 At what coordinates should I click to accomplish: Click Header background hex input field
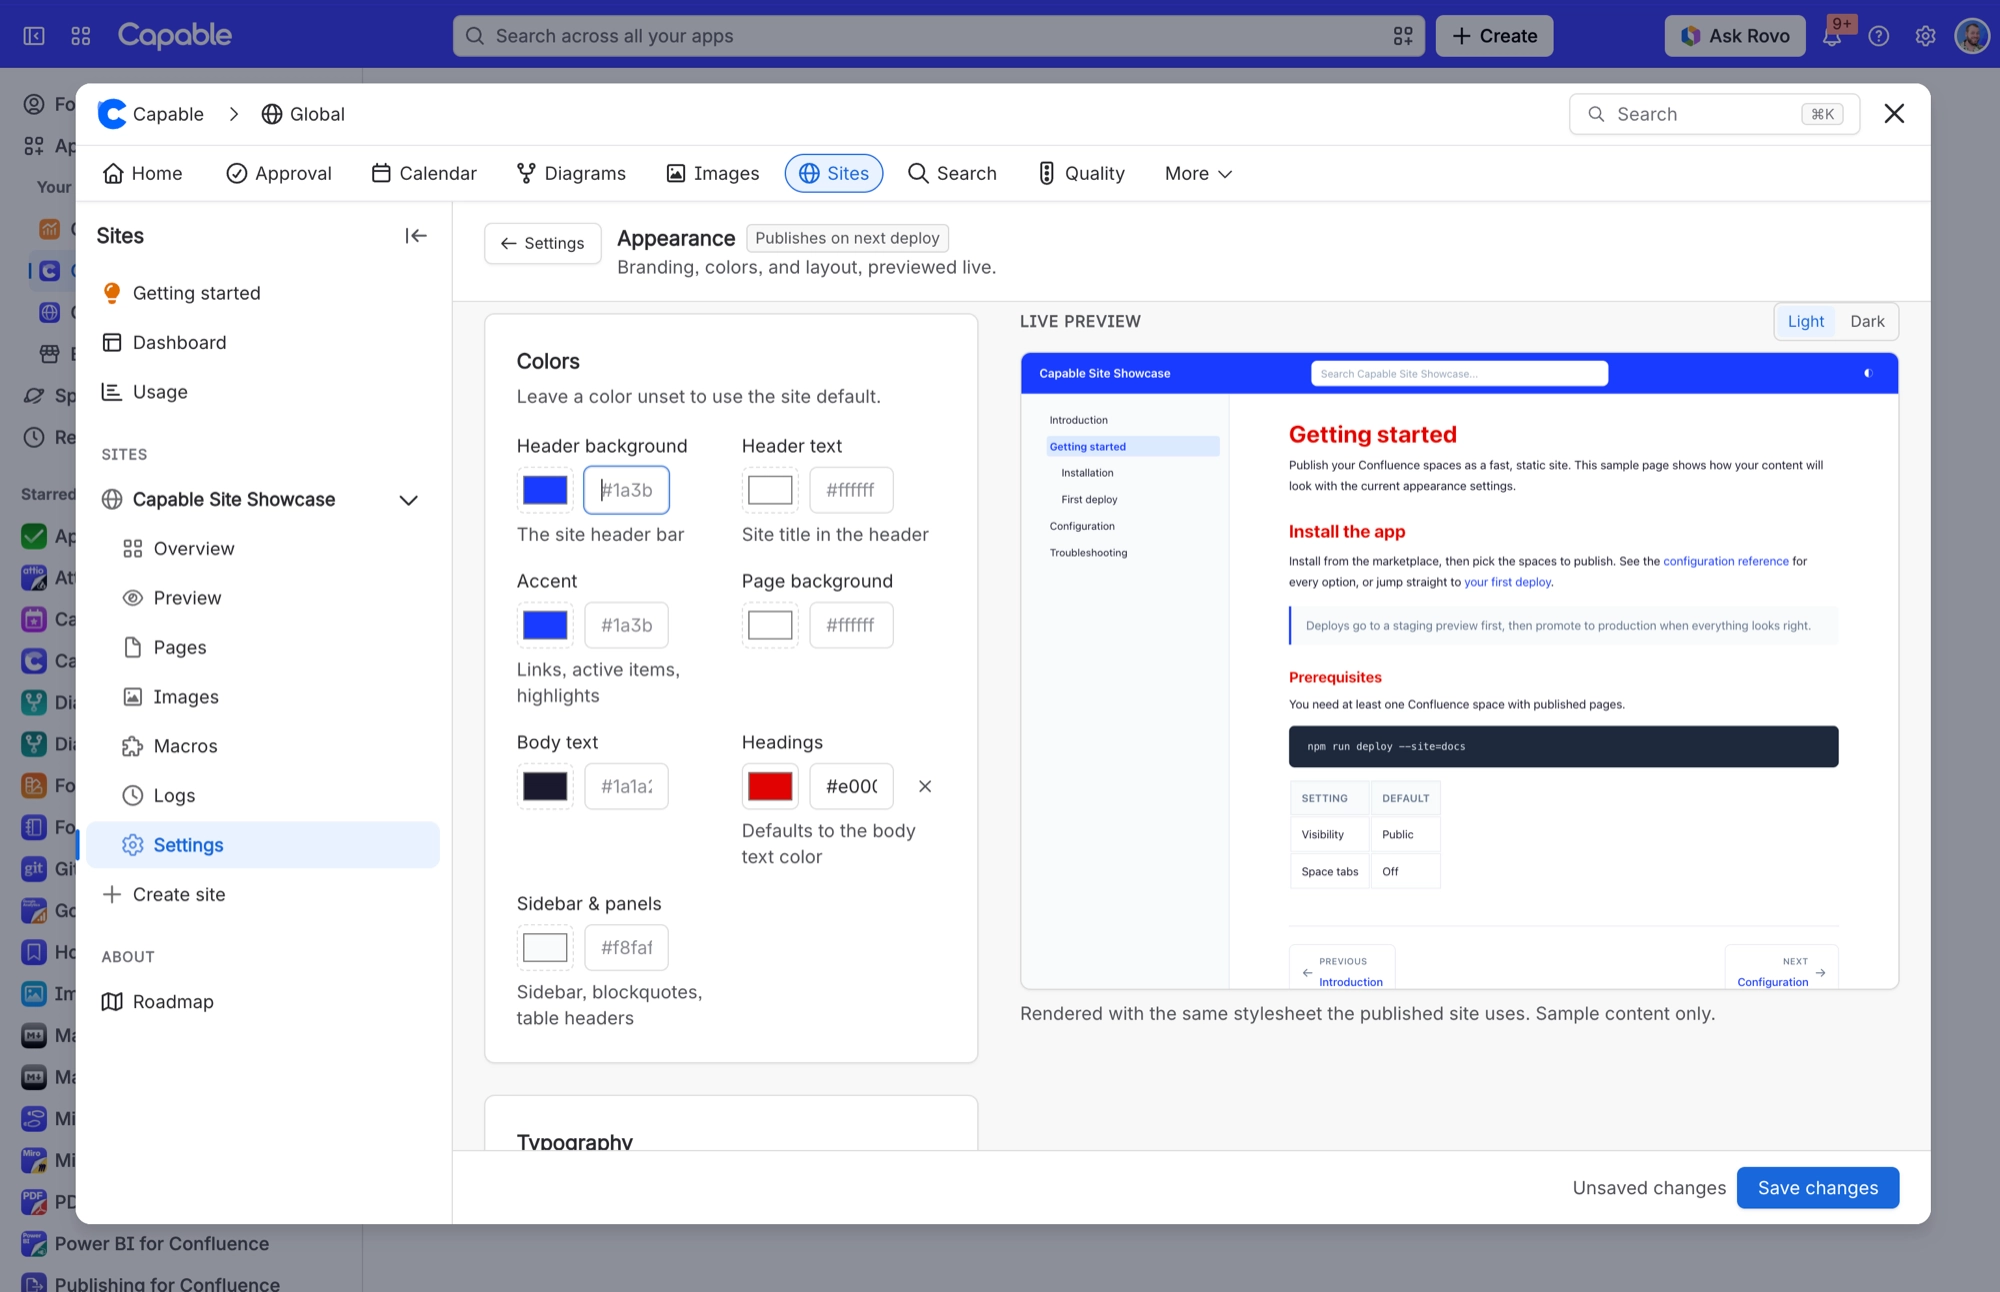coord(626,490)
